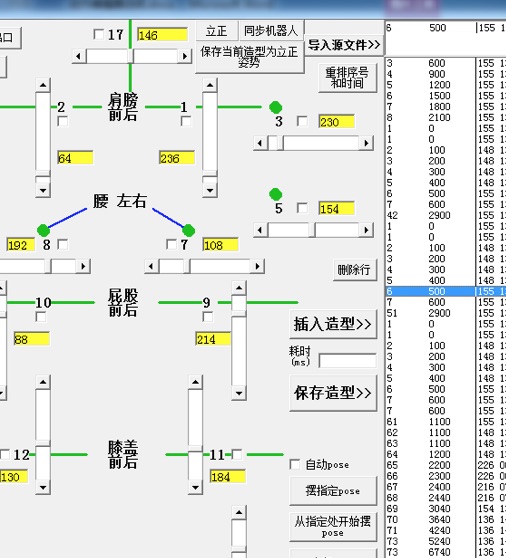
Task: Toggle the 自动pose checkbox
Action: (295, 464)
